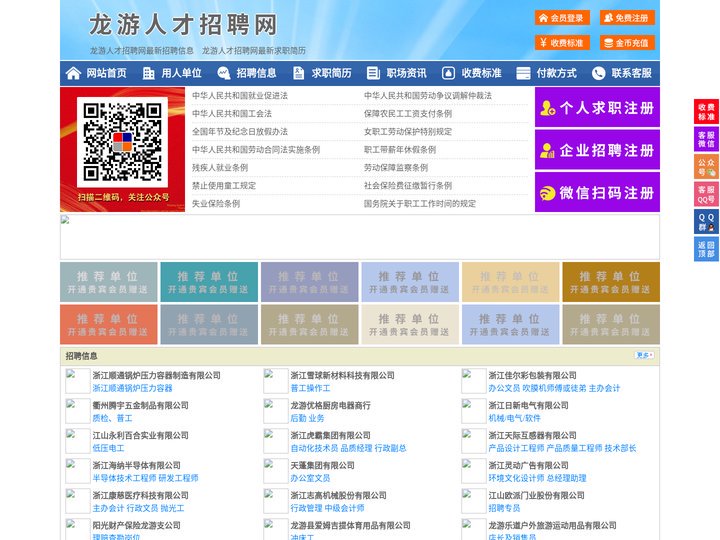
Task: Click logo icon of 龙游优格厨房电器商行
Action: [276, 411]
